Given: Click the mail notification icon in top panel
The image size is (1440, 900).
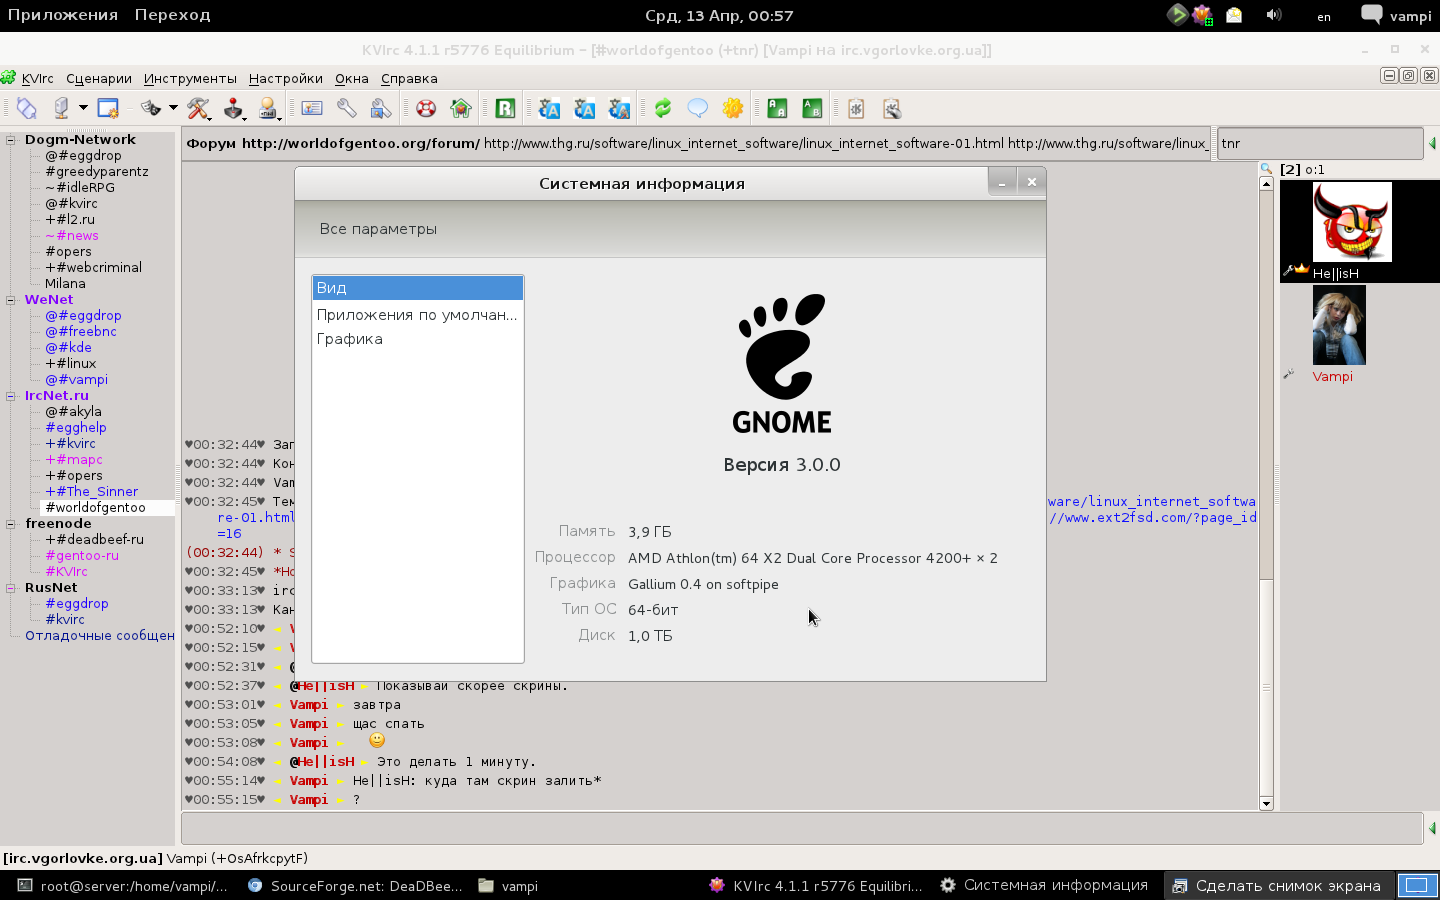Looking at the screenshot, I should coord(1234,15).
